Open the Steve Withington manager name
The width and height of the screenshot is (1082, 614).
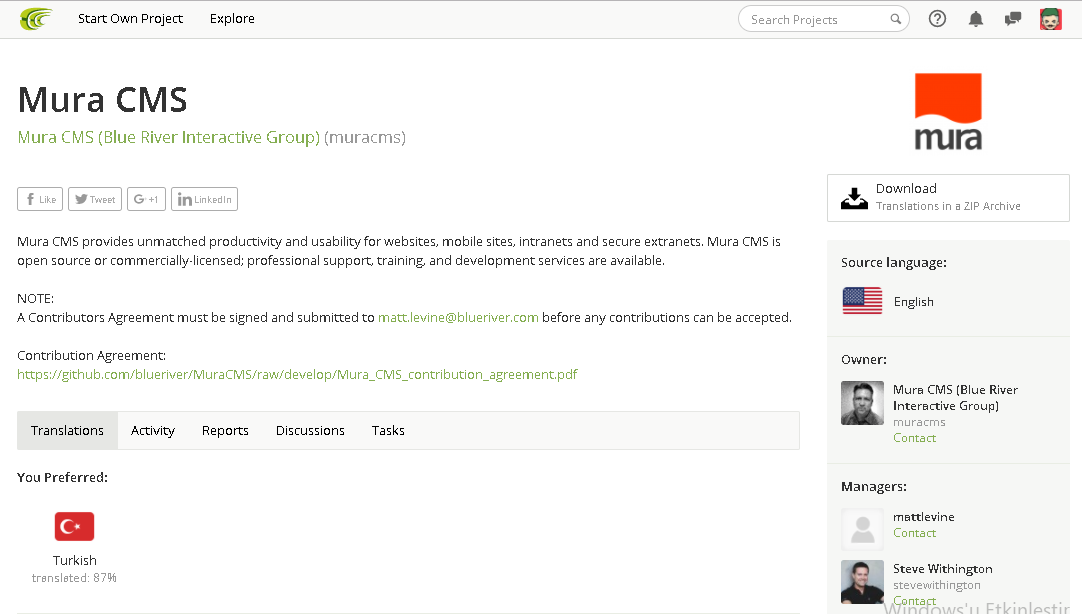click(943, 568)
